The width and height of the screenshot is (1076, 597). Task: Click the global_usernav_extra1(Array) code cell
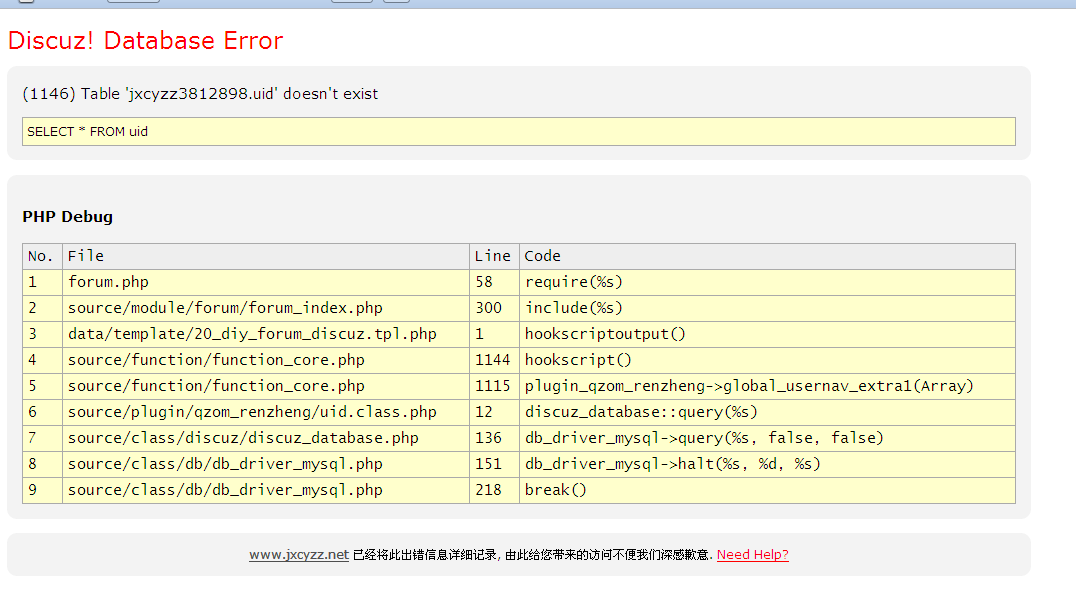point(767,386)
